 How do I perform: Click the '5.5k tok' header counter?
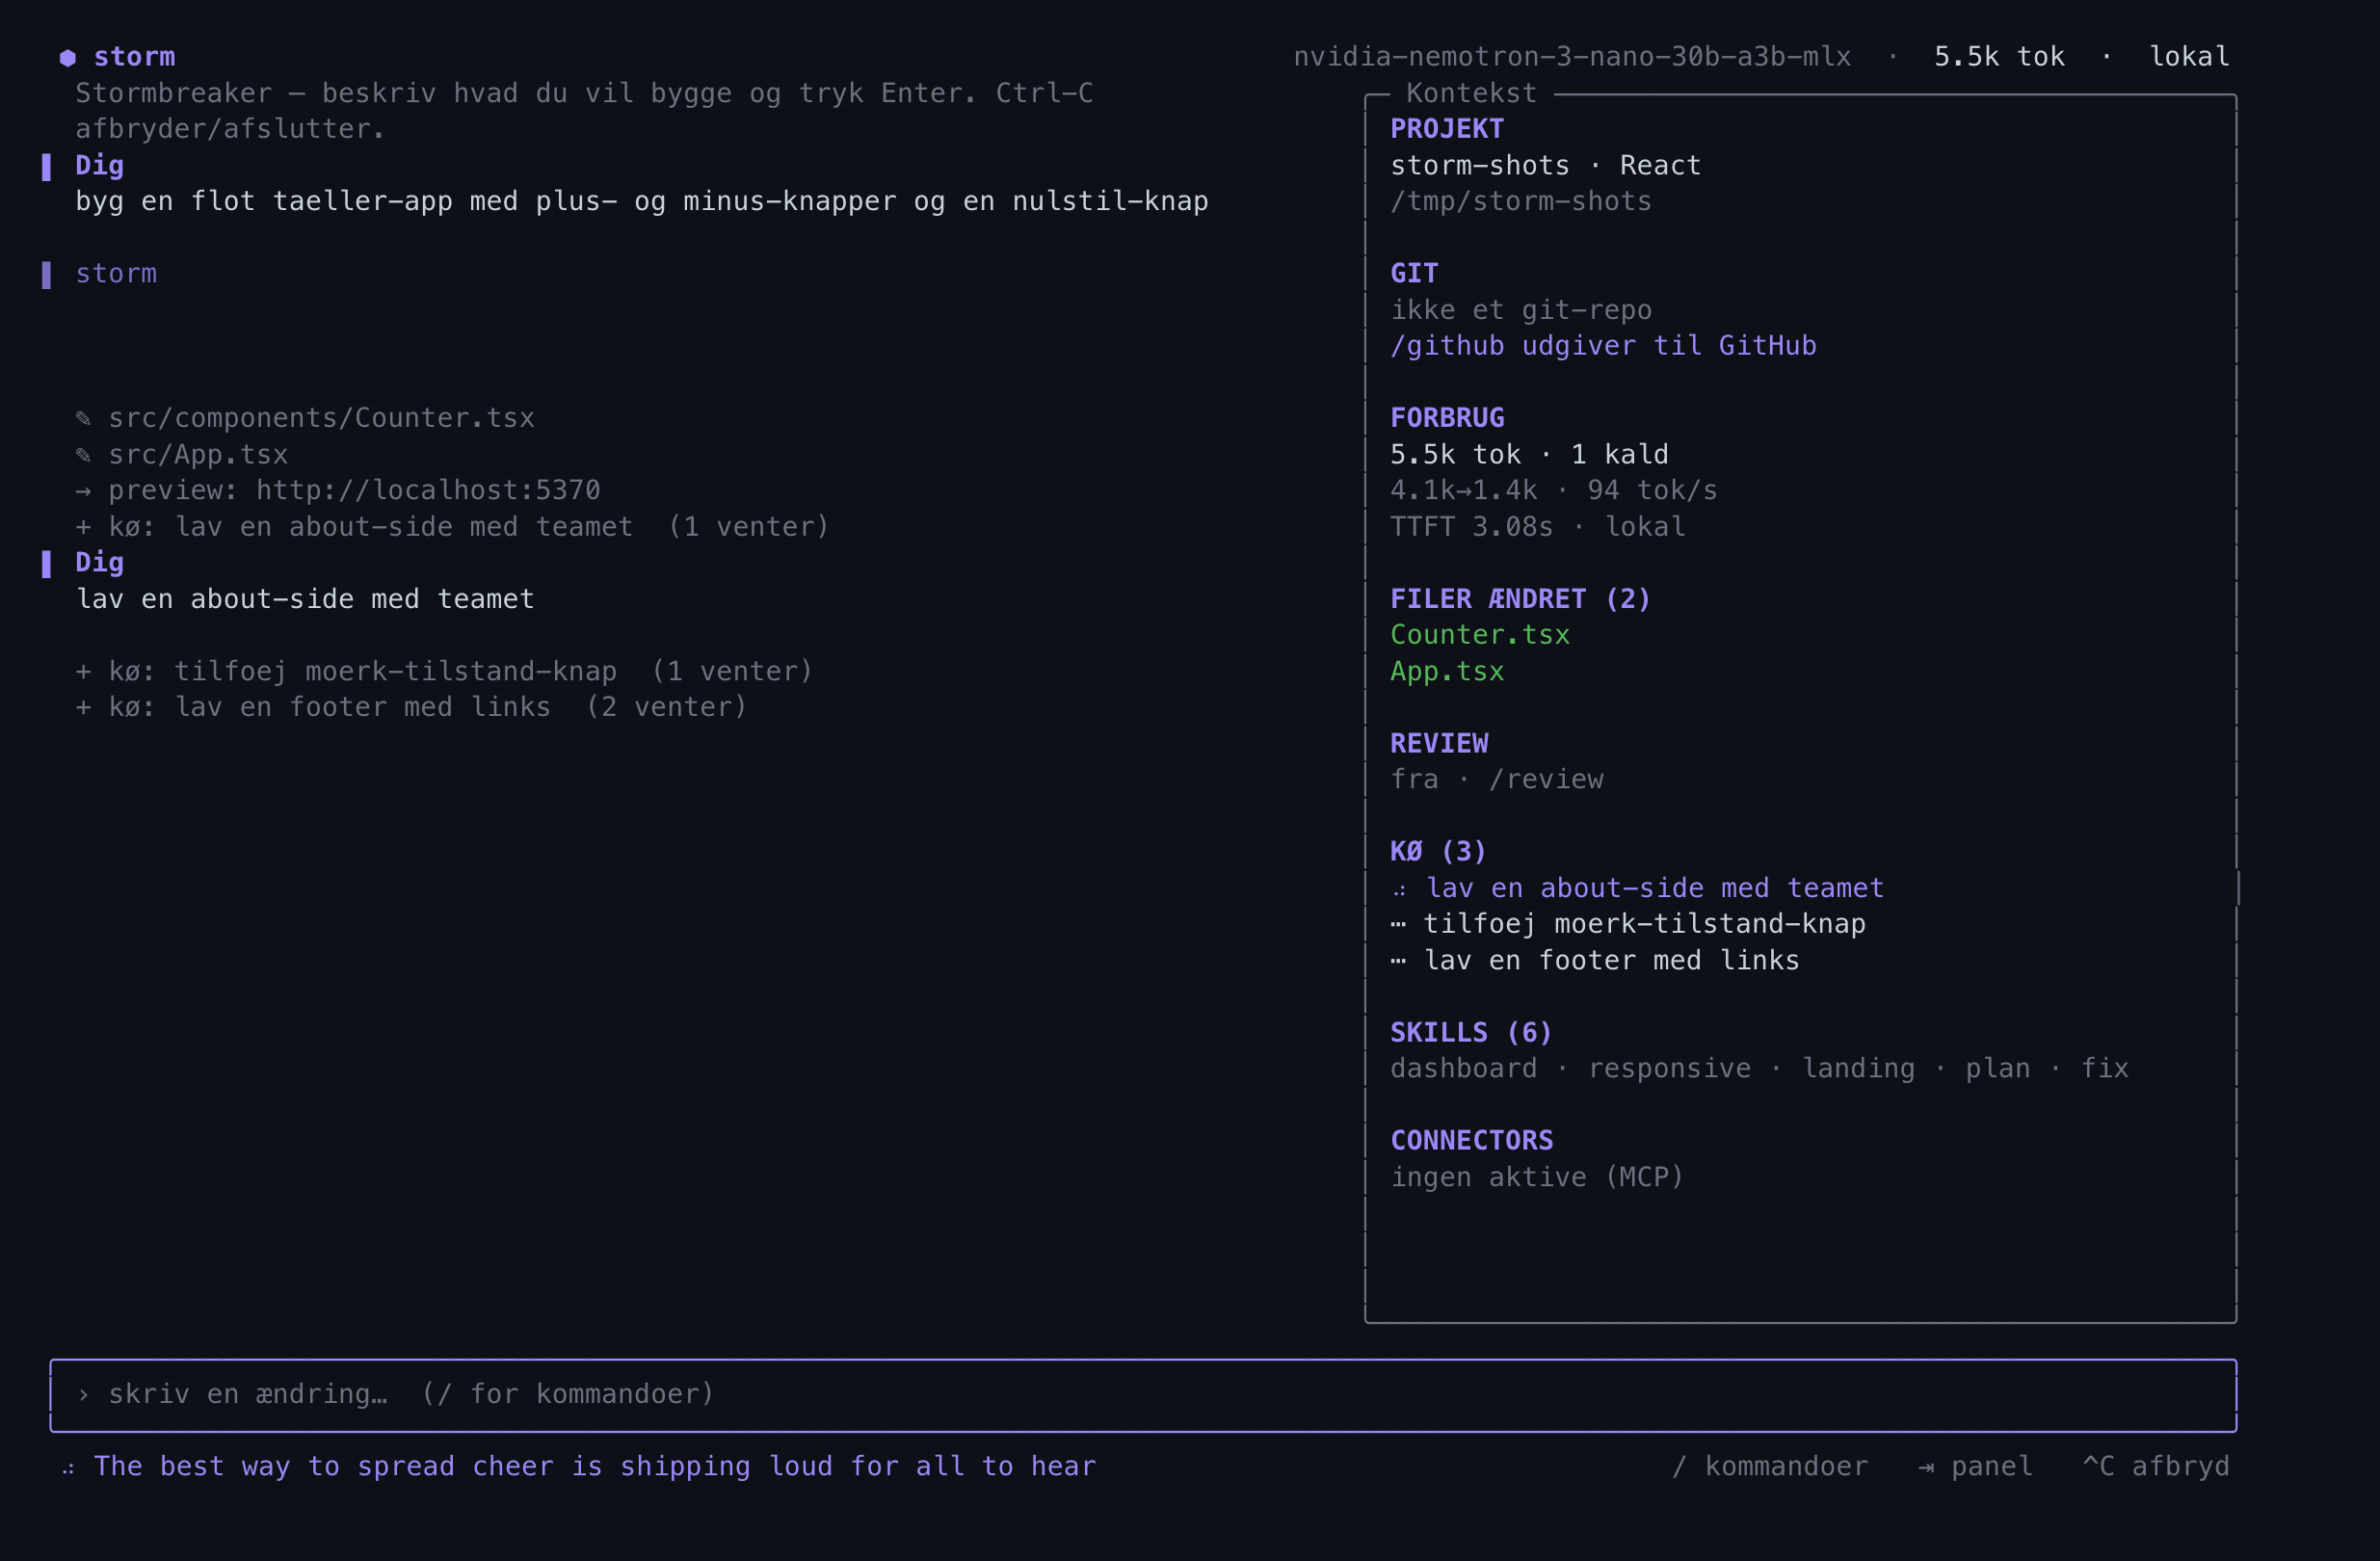pyautogui.click(x=1999, y=57)
